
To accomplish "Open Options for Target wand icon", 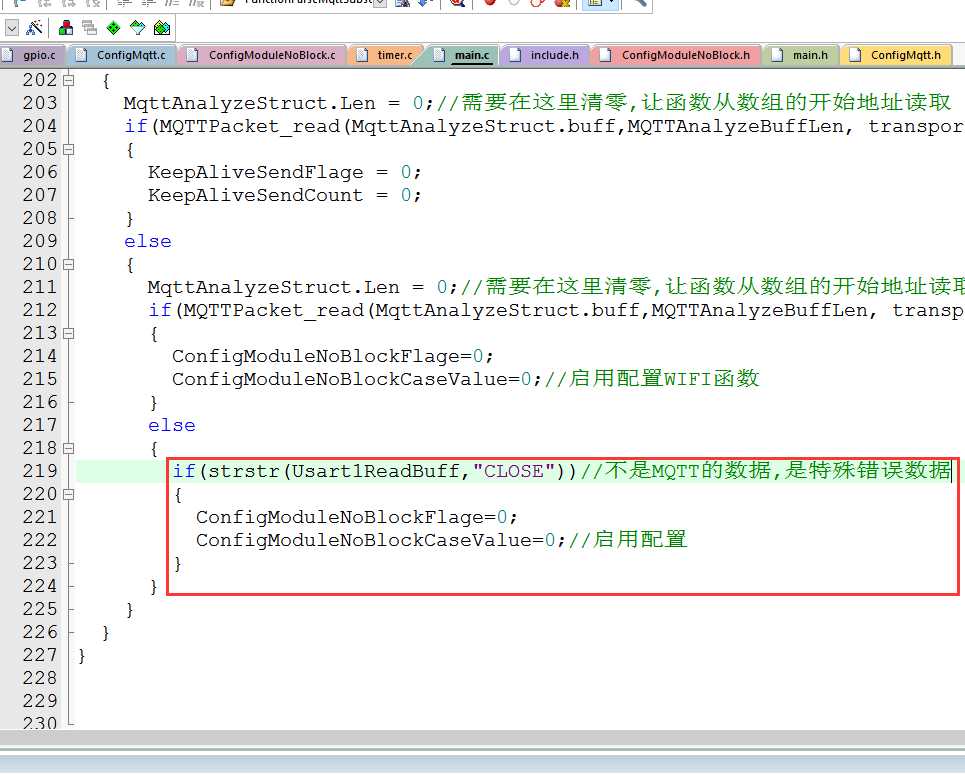I will (34, 28).
